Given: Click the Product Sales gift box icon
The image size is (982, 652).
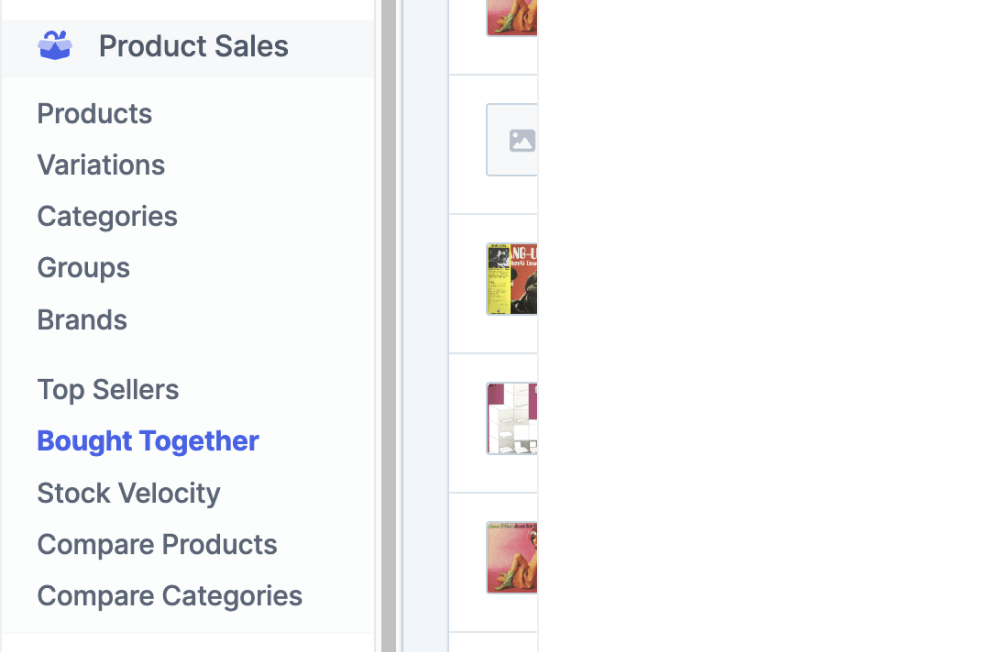Looking at the screenshot, I should [x=57, y=45].
